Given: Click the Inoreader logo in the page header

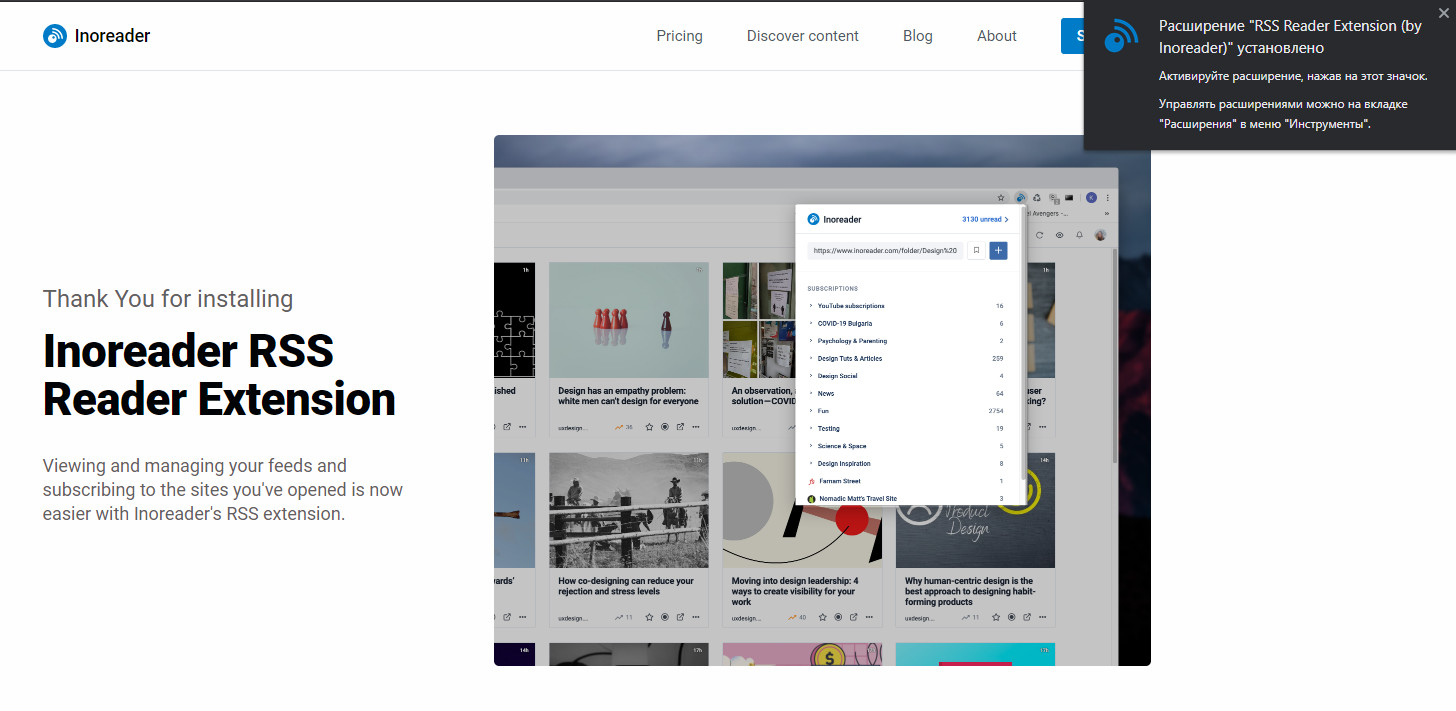Looking at the screenshot, I should pos(96,35).
